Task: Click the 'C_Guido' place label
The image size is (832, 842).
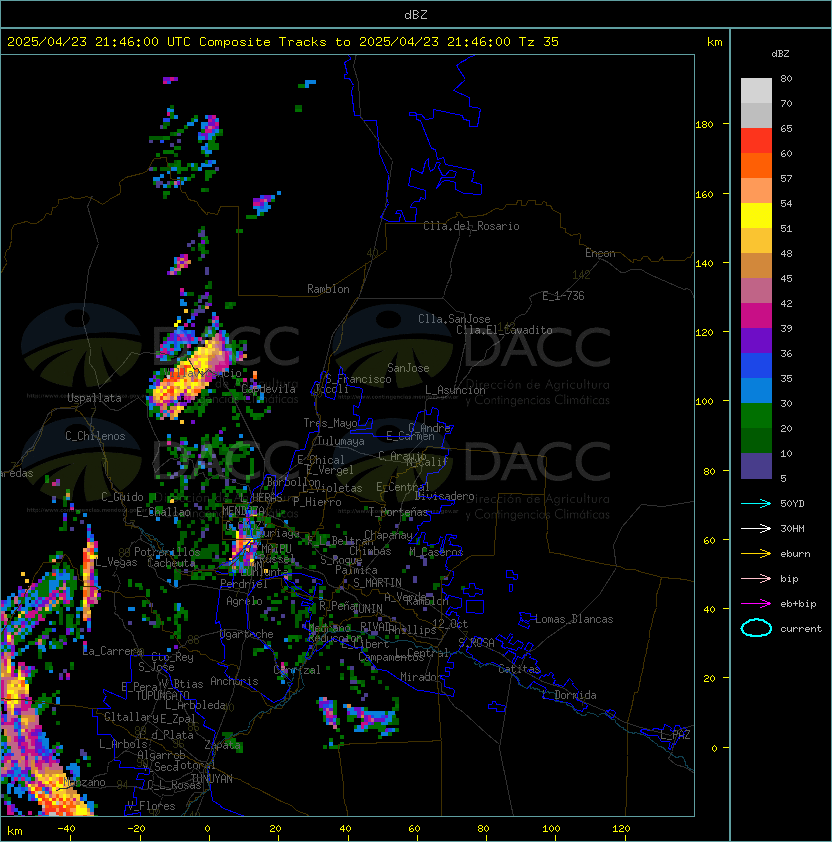Action: [x=122, y=497]
